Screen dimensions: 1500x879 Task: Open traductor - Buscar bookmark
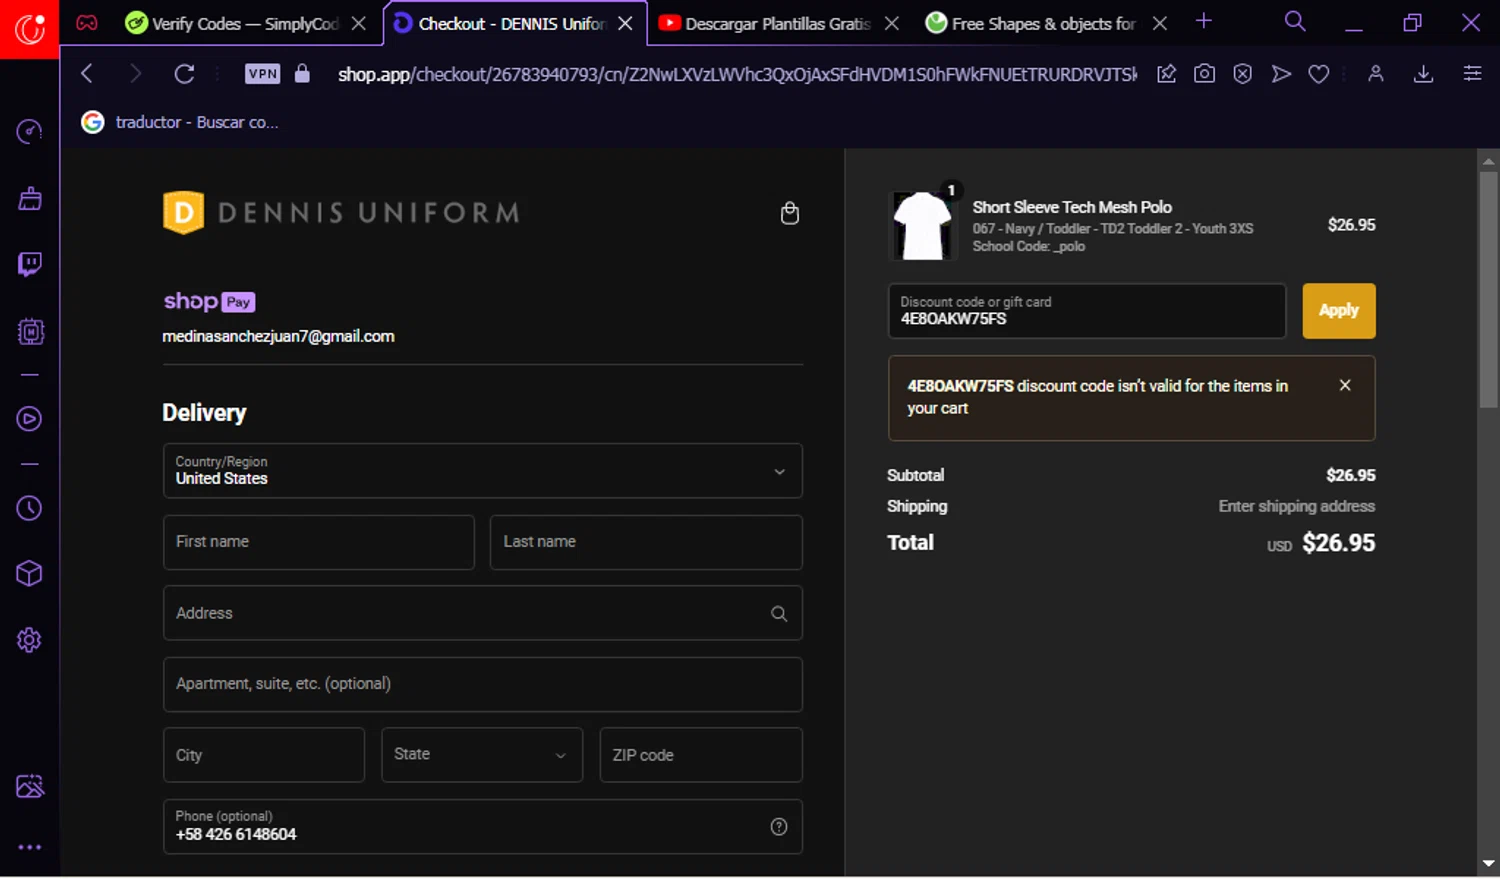point(180,122)
